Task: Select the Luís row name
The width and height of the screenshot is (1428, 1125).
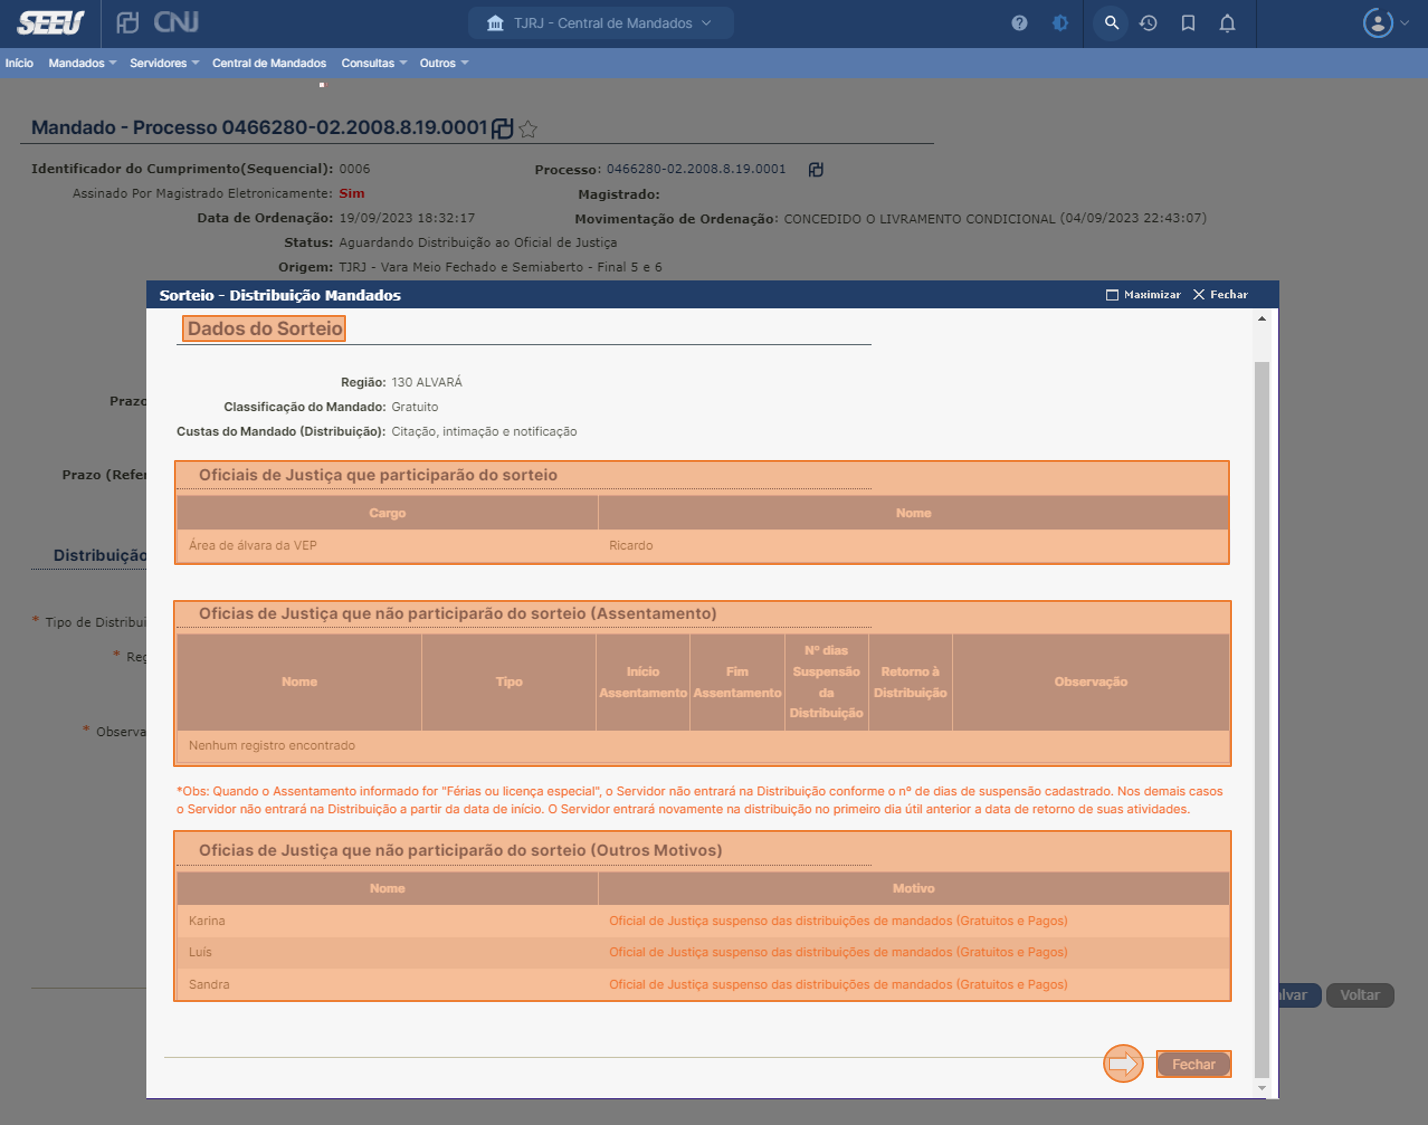Action: [x=200, y=952]
